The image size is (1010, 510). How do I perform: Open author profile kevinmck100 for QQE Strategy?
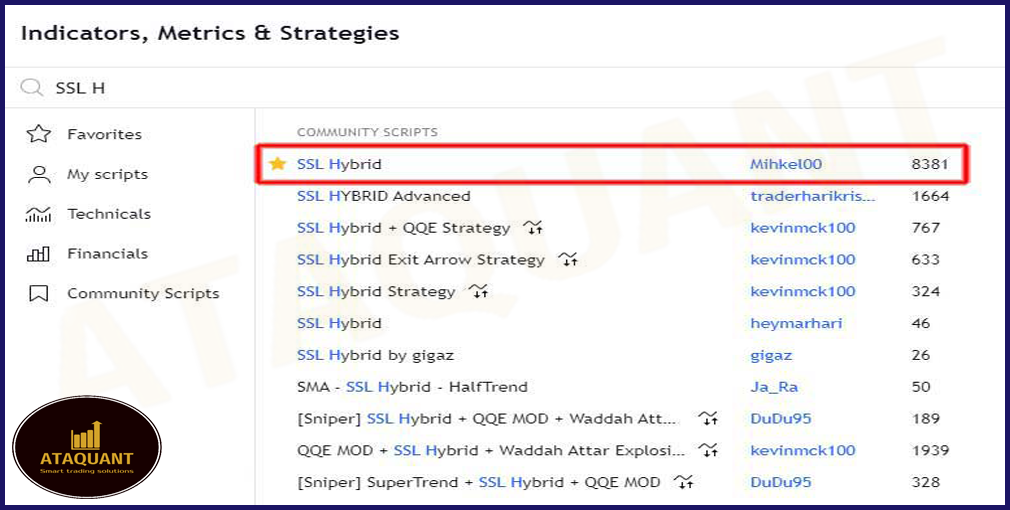tap(802, 228)
